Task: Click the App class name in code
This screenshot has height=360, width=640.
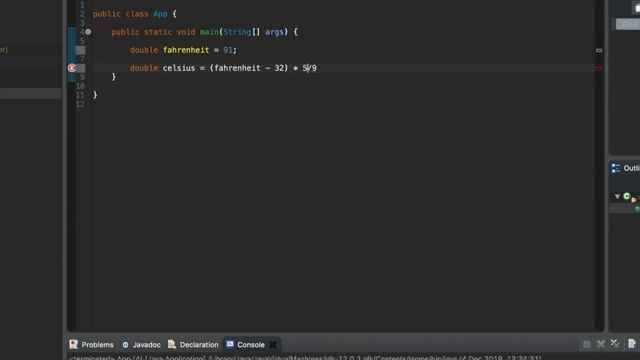Action: (160, 14)
